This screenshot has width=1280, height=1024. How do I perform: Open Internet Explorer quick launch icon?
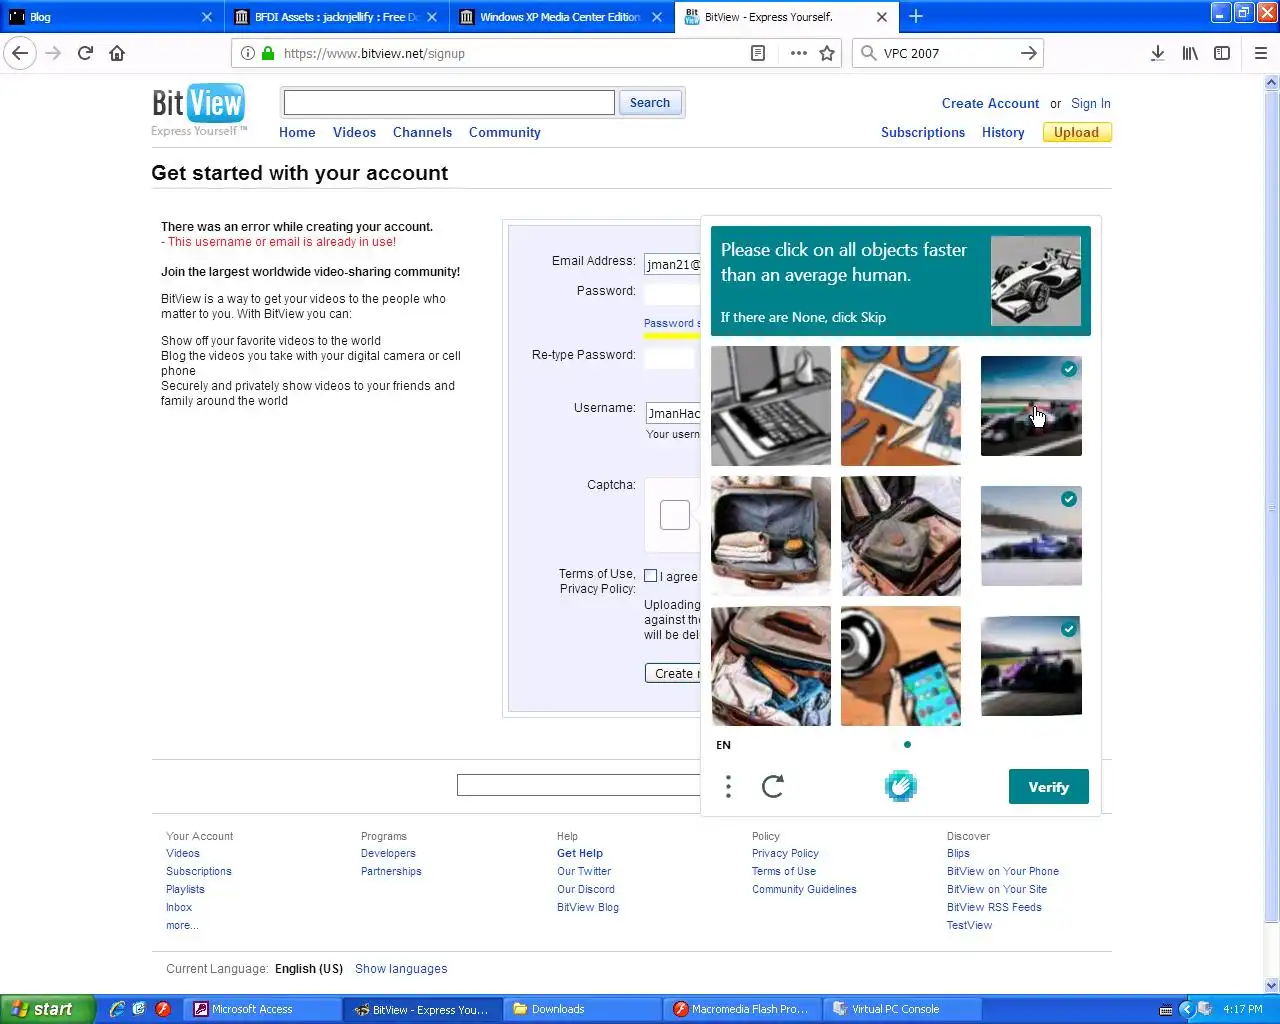(x=117, y=1009)
